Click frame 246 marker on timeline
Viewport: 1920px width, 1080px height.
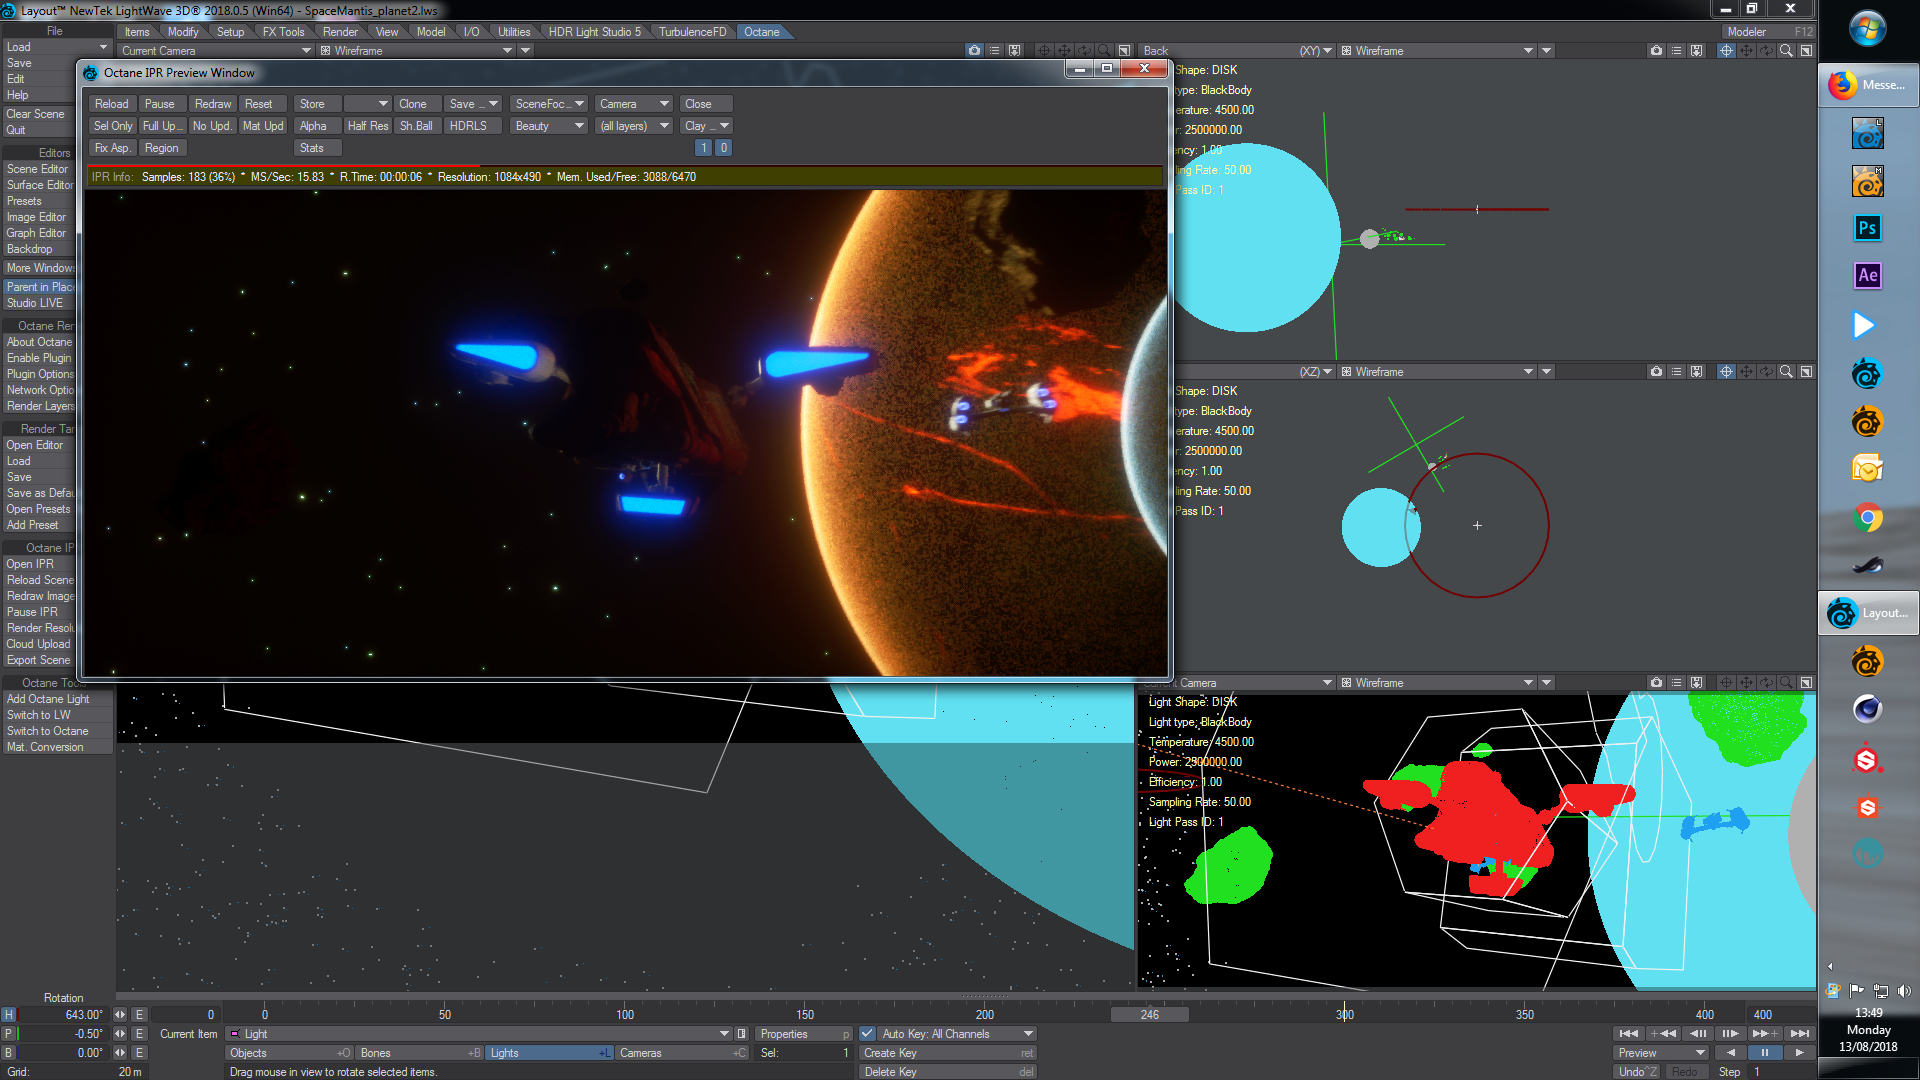click(x=1149, y=1015)
